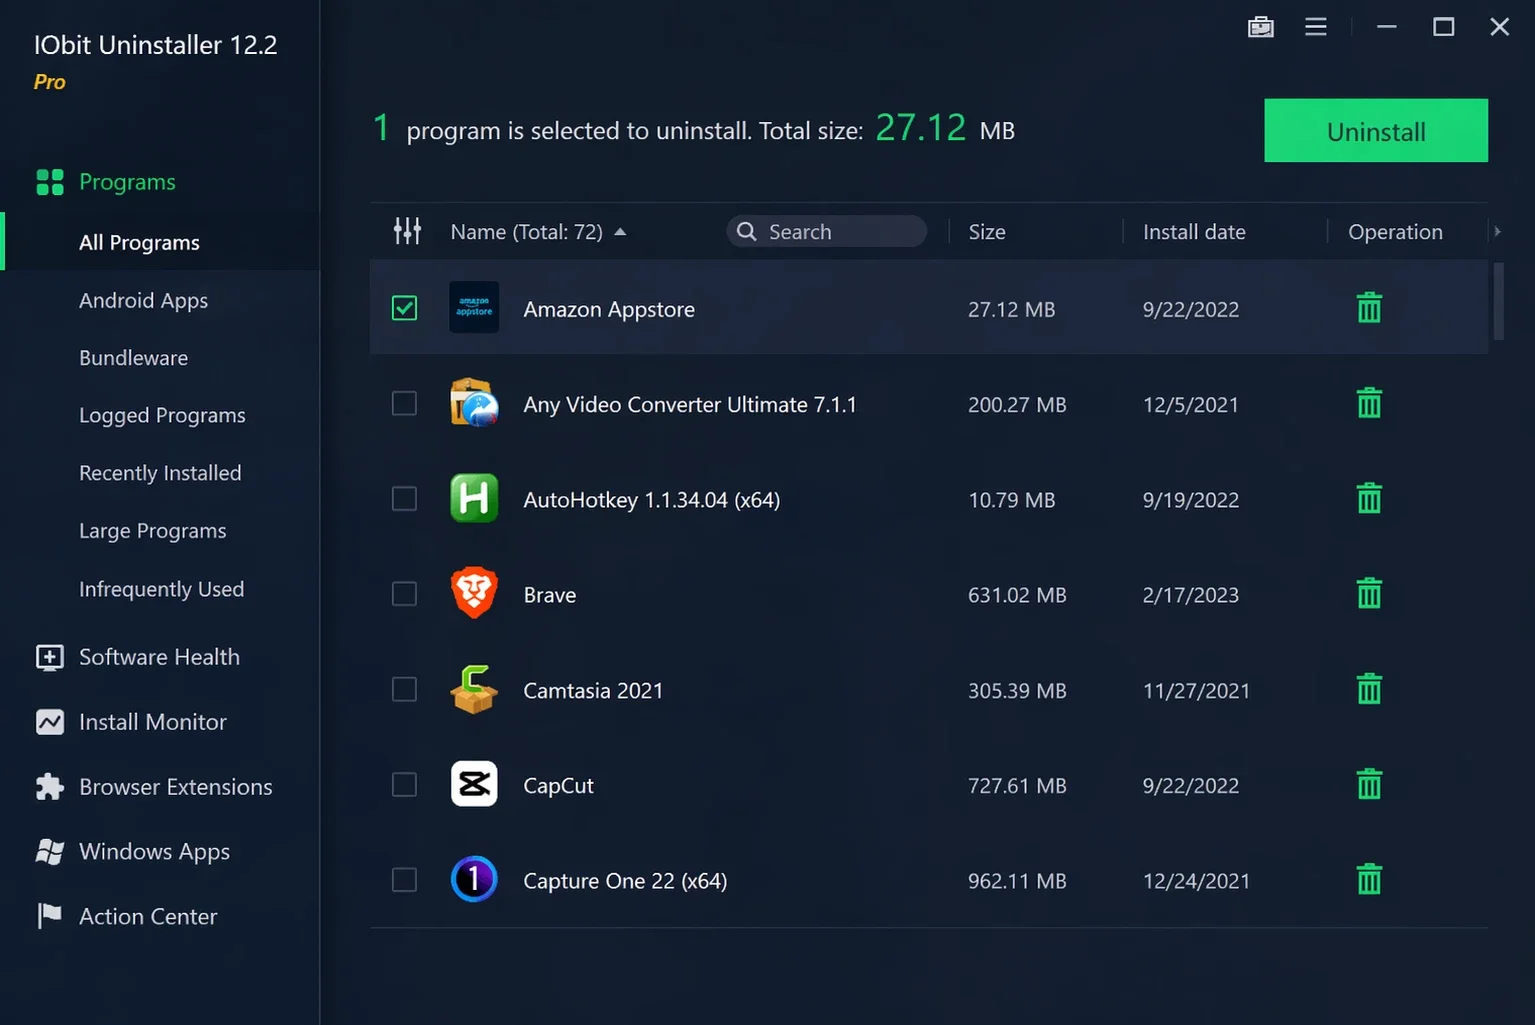Open the hamburger options menu
This screenshot has width=1535, height=1025.
click(1316, 27)
